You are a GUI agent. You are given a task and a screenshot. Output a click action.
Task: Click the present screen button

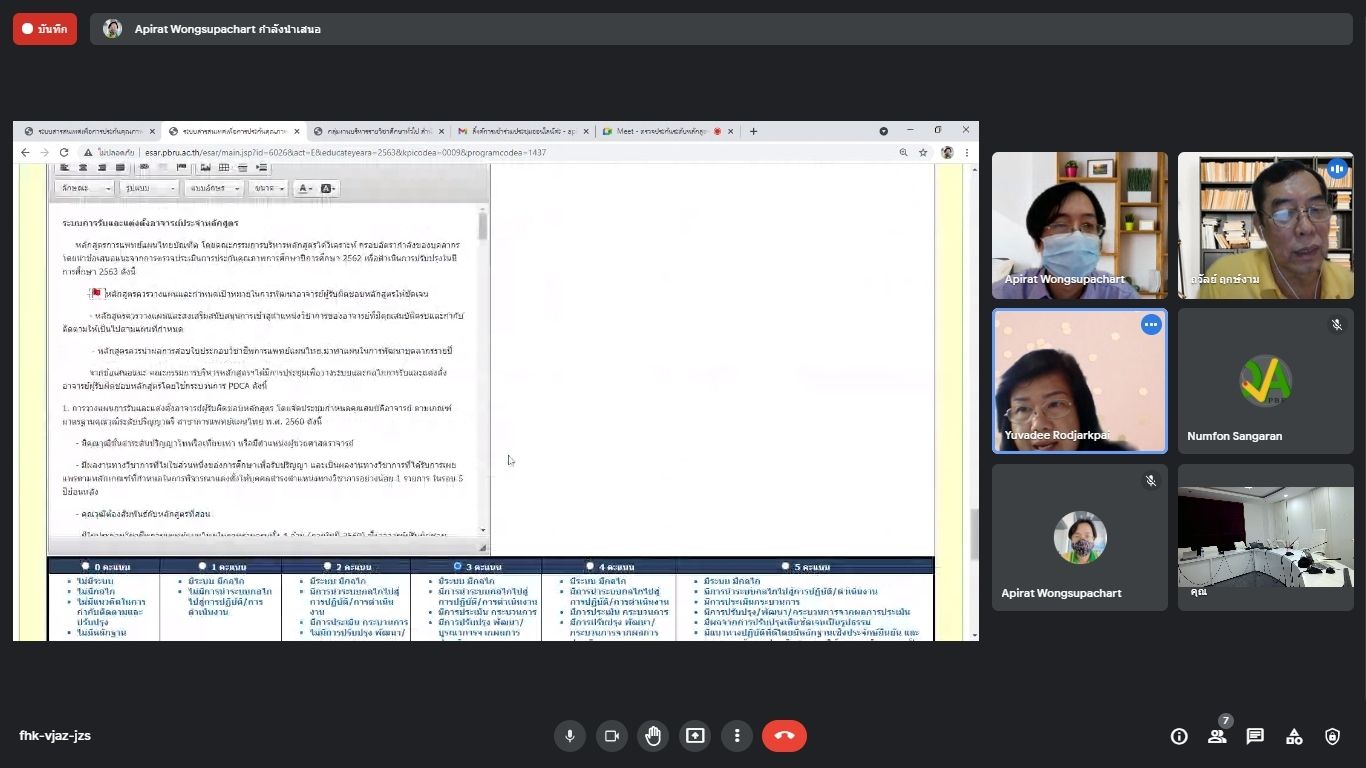coord(695,736)
